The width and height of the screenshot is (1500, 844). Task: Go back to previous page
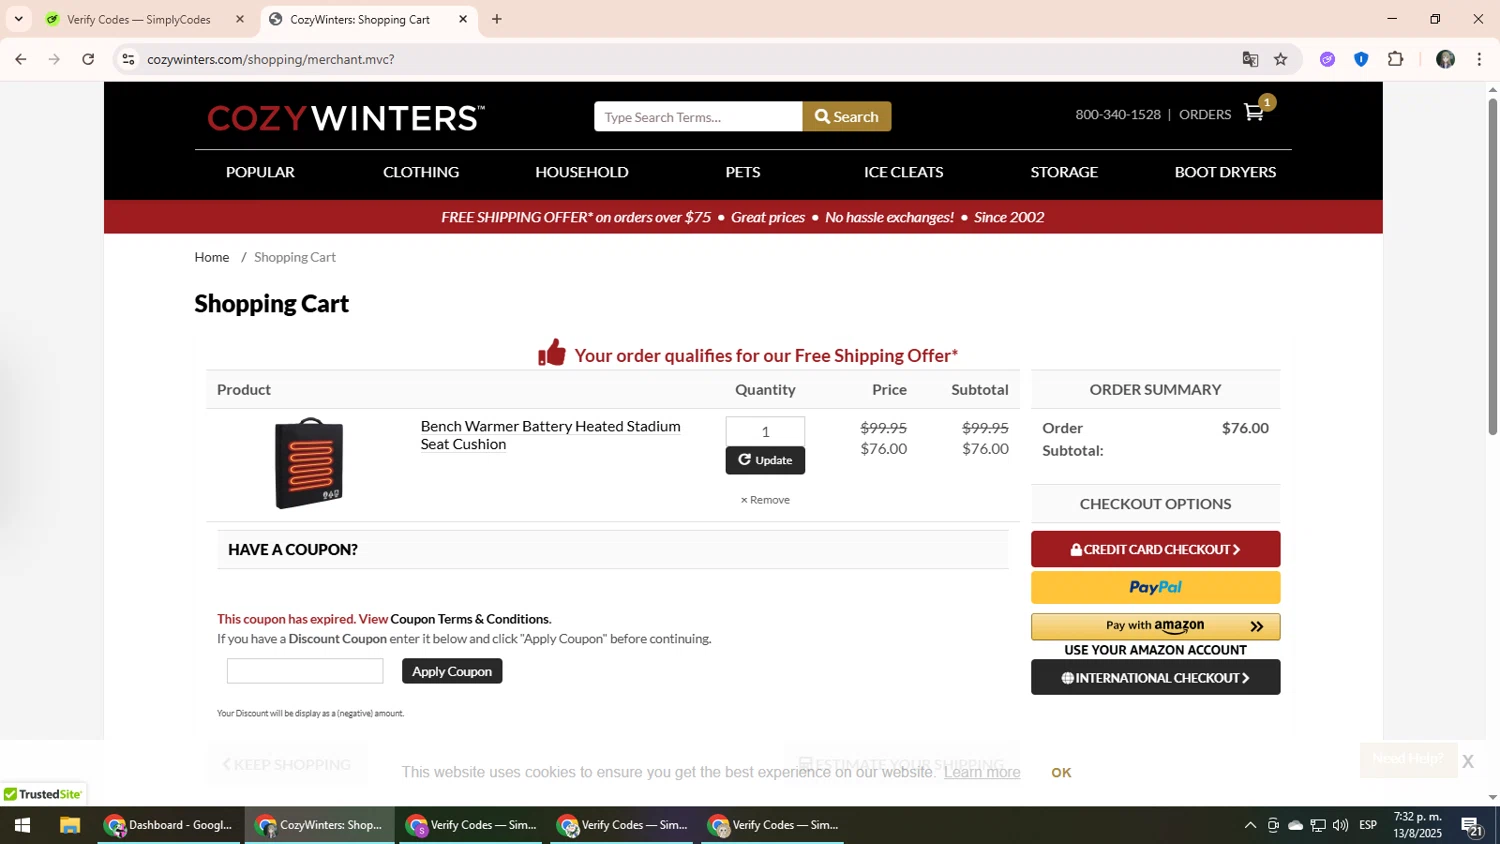(x=20, y=59)
